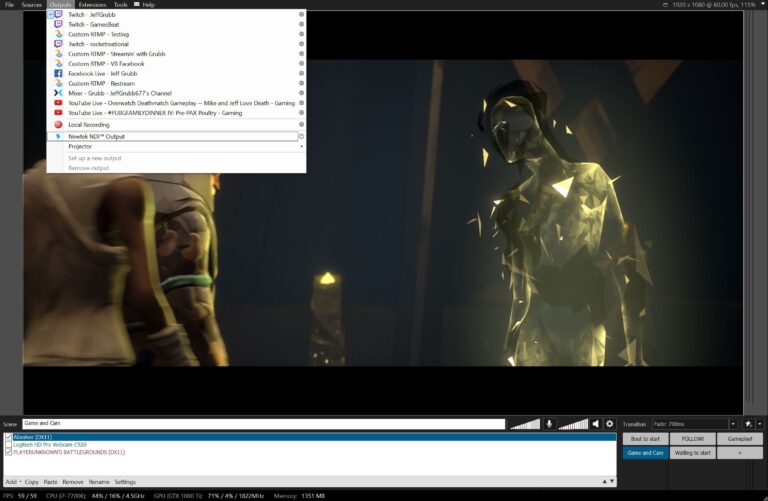Mute the speaker icon
The width and height of the screenshot is (768, 501).
tap(596, 424)
